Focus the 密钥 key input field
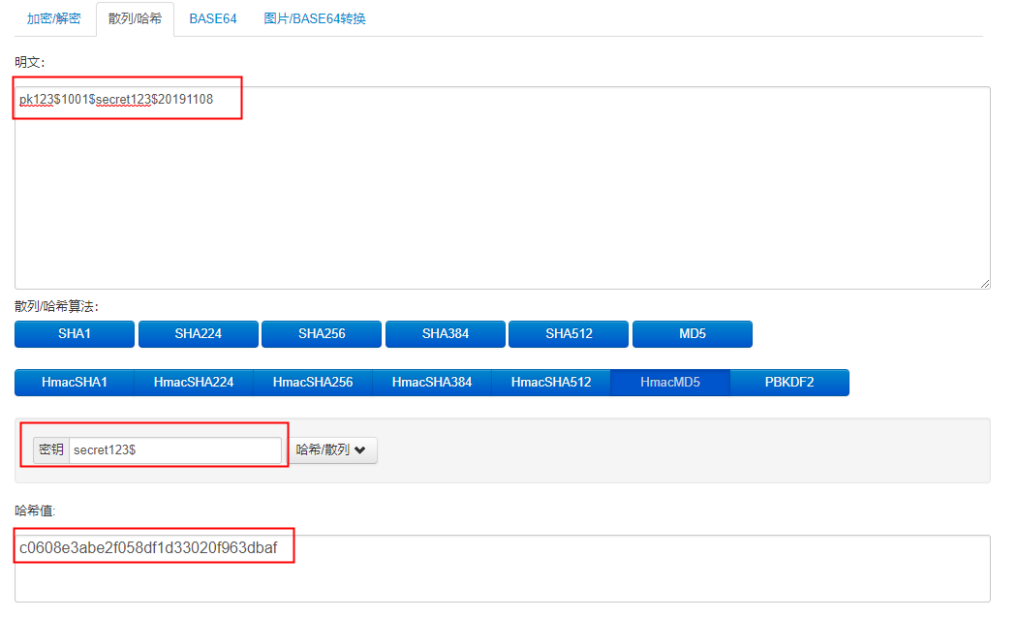The height and width of the screenshot is (619, 1019). coord(175,450)
